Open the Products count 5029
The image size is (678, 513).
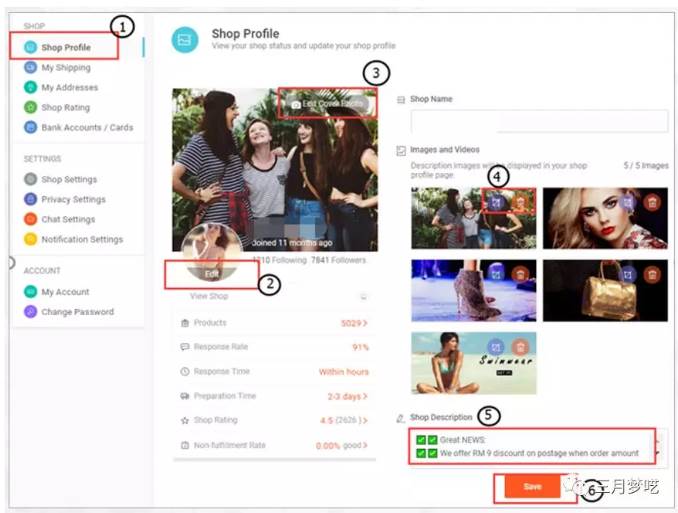354,323
